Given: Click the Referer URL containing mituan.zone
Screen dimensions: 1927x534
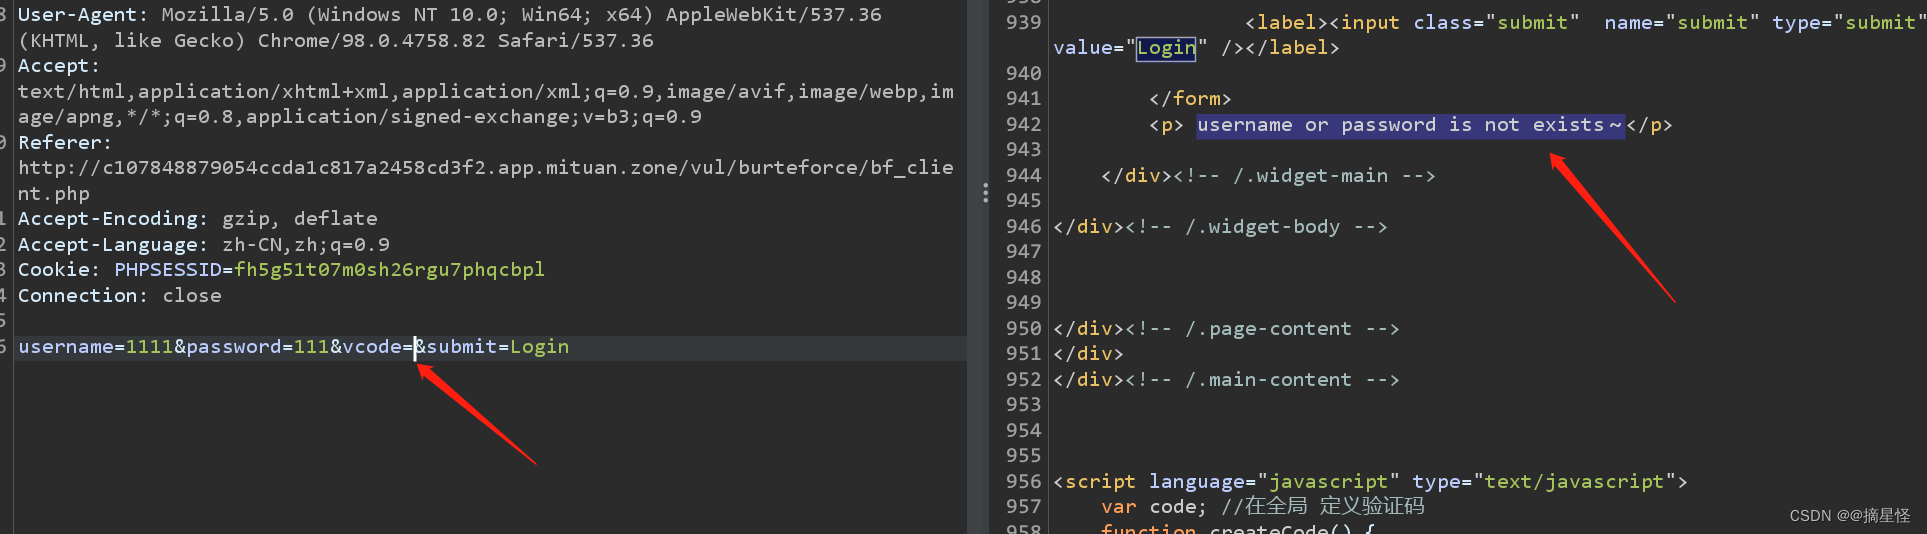Looking at the screenshot, I should [486, 180].
